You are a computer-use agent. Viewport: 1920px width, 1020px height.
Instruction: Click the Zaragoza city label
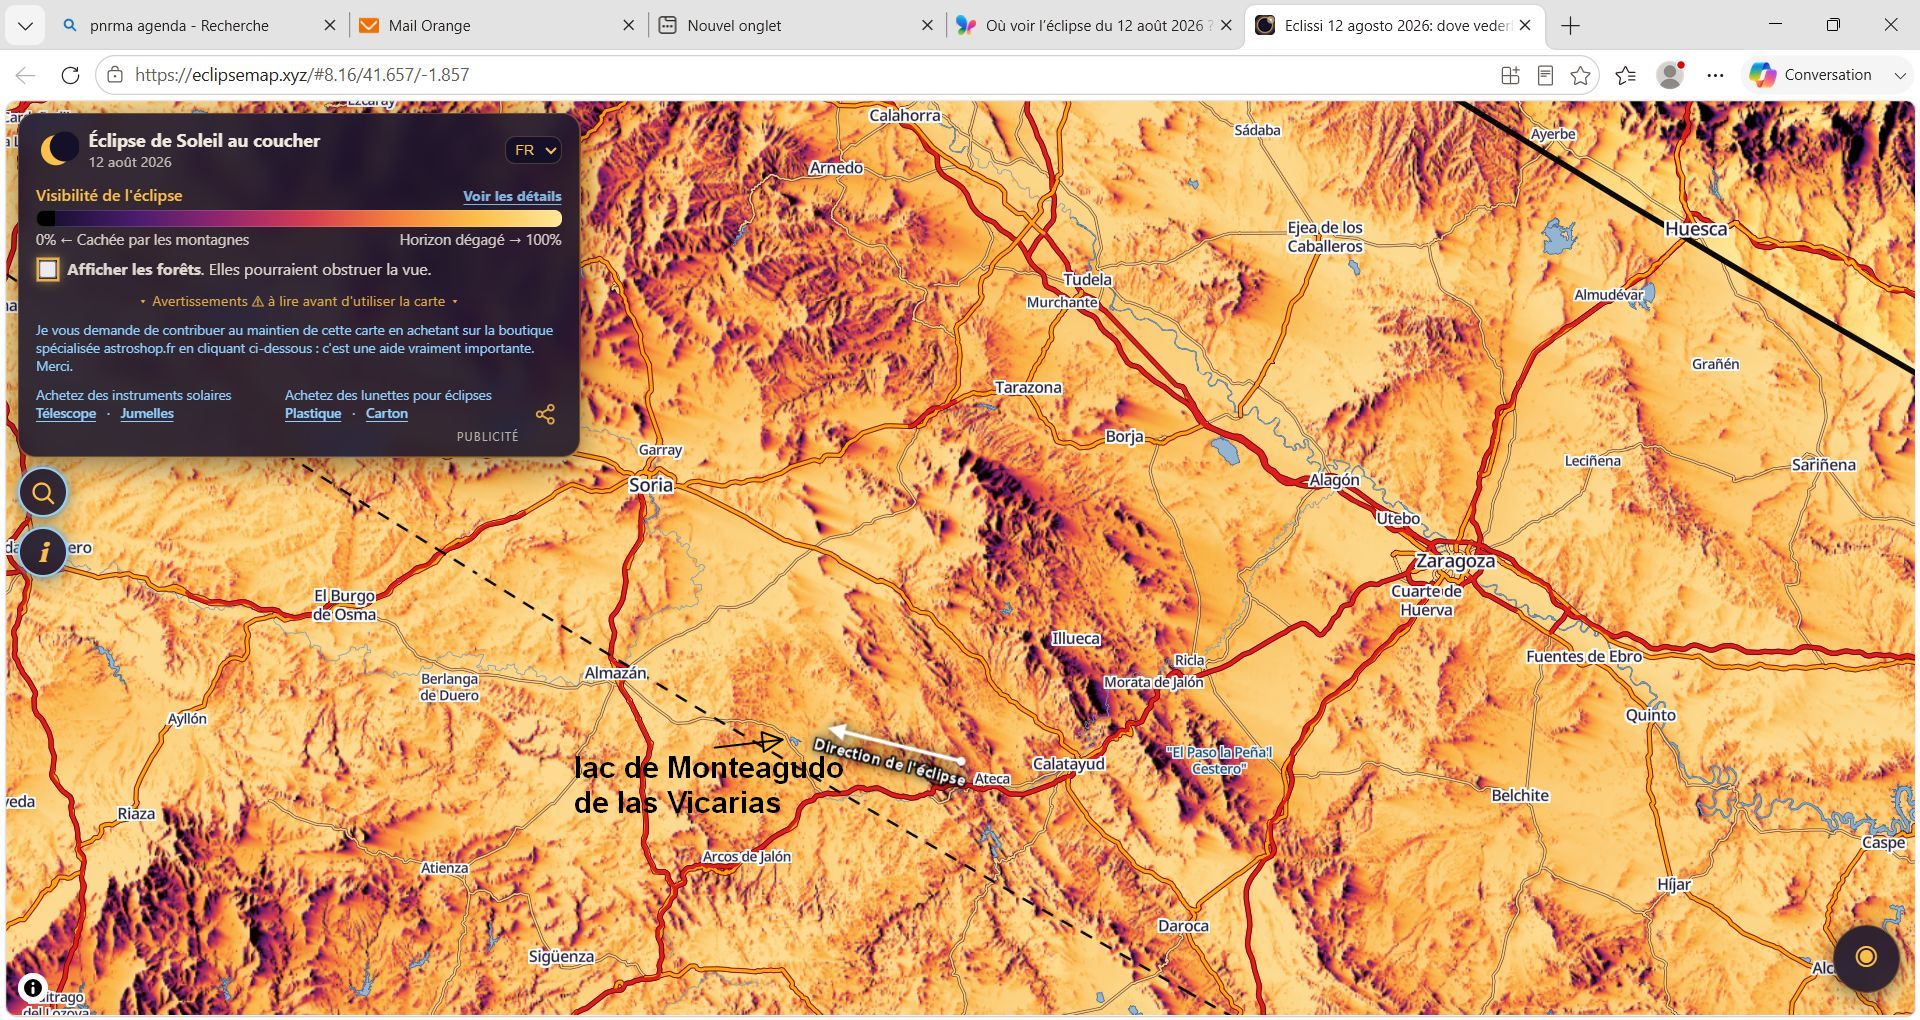(1455, 562)
